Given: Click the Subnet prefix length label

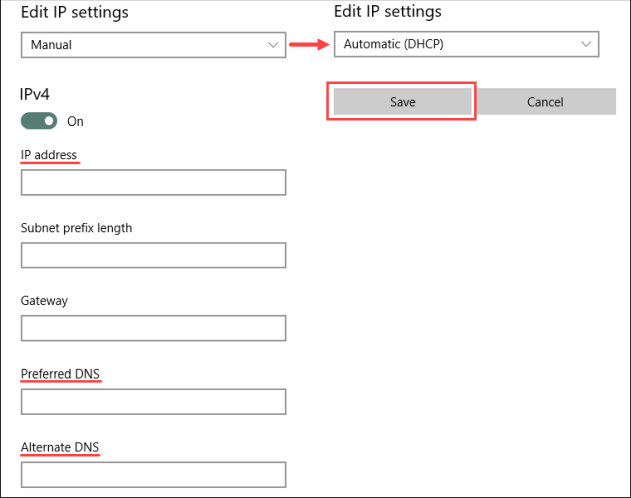Looking at the screenshot, I should (76, 228).
